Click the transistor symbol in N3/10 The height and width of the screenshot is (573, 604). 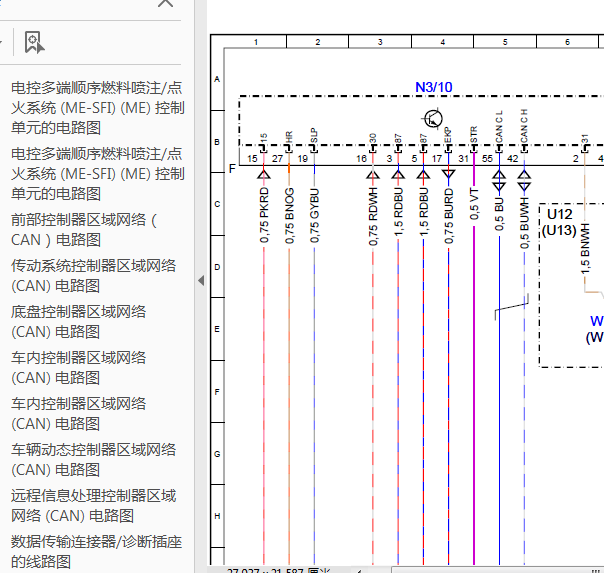tap(433, 119)
